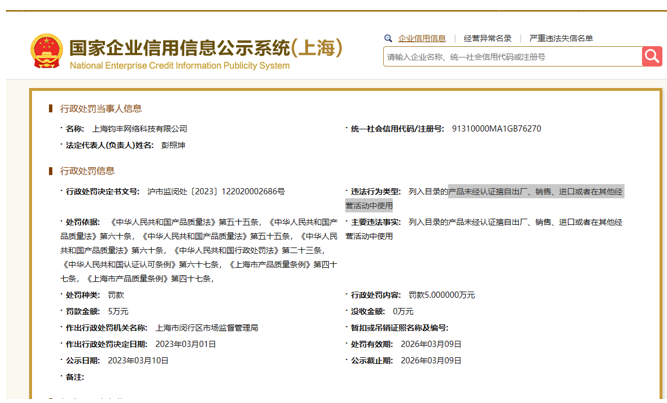
Task: Click the company name 上海钧丰网络科技有限公司
Action: point(140,129)
